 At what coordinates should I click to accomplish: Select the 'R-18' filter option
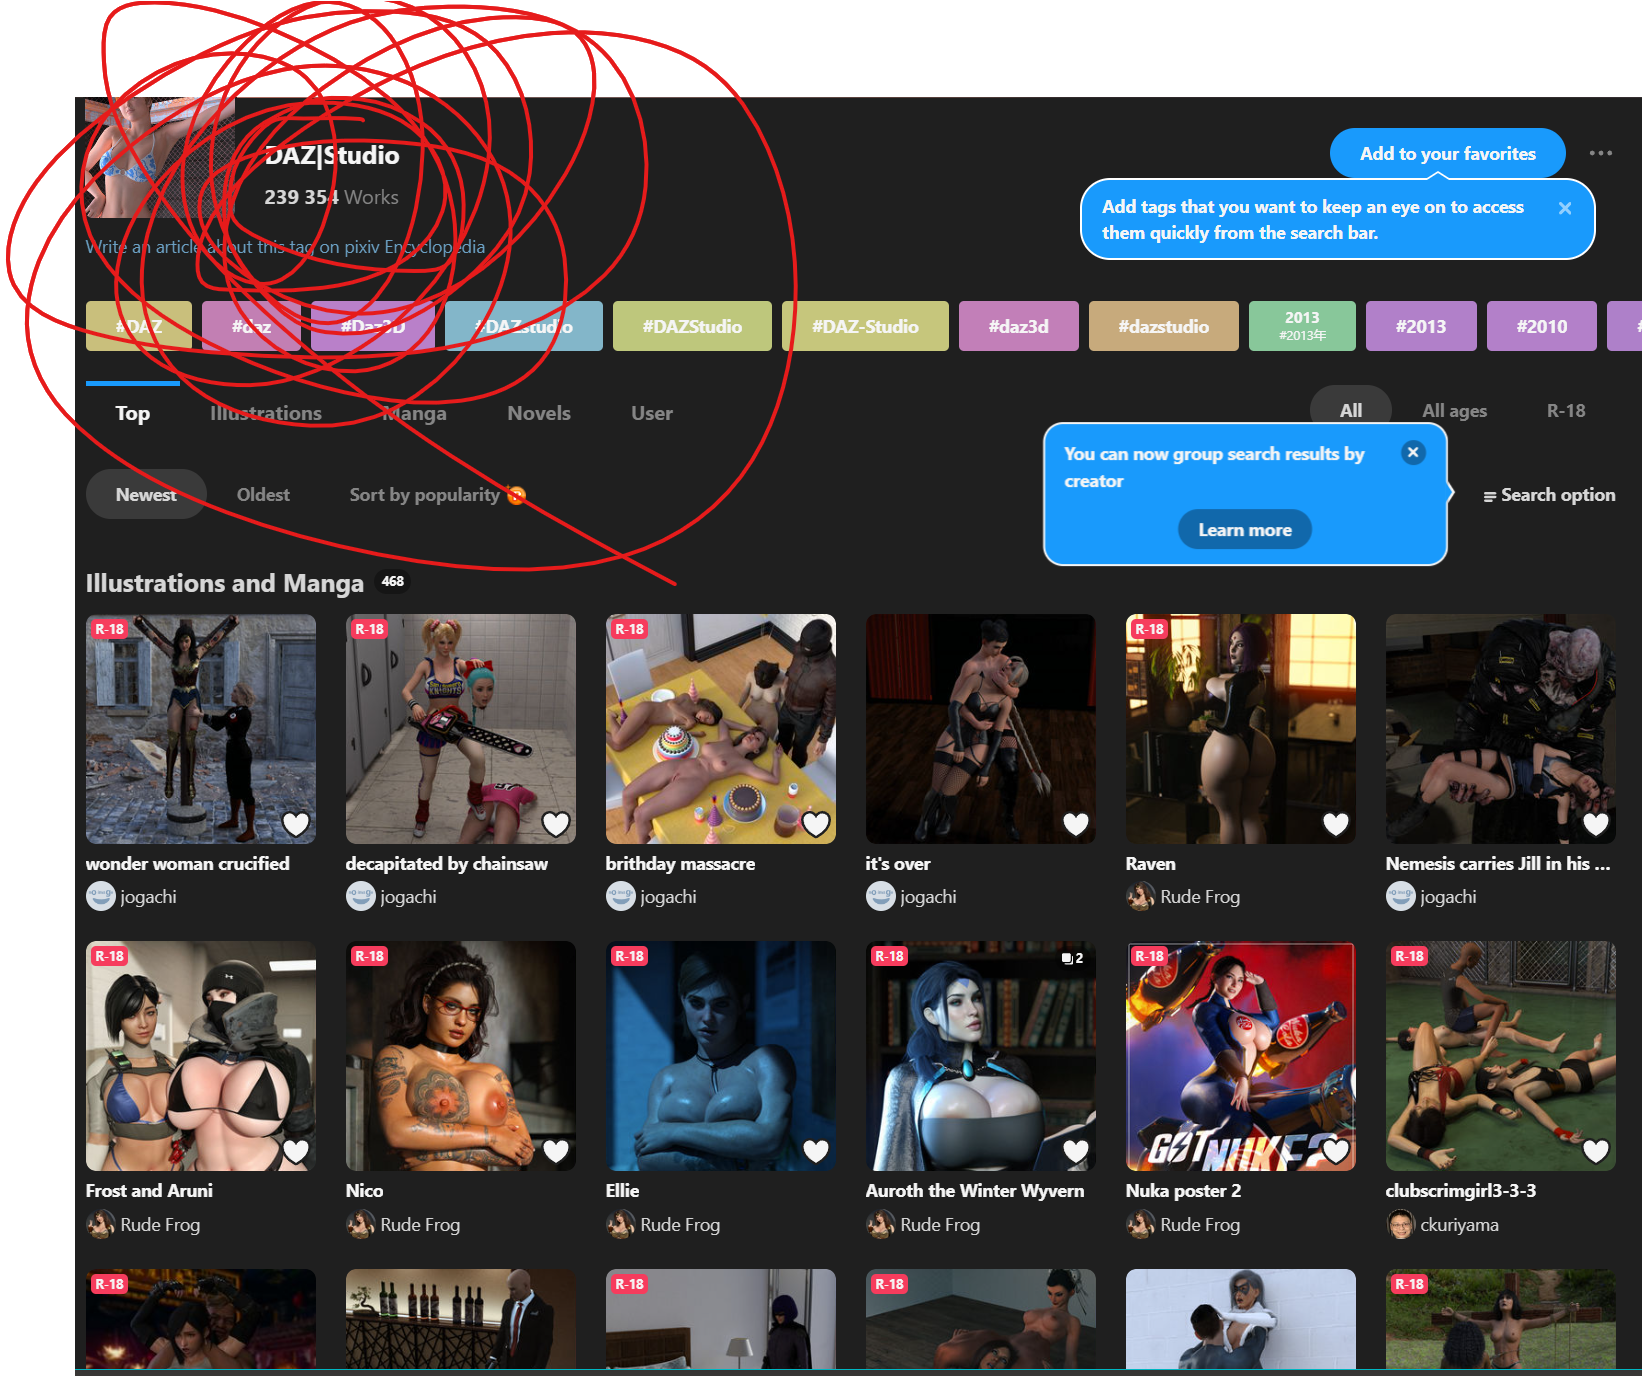[1566, 410]
